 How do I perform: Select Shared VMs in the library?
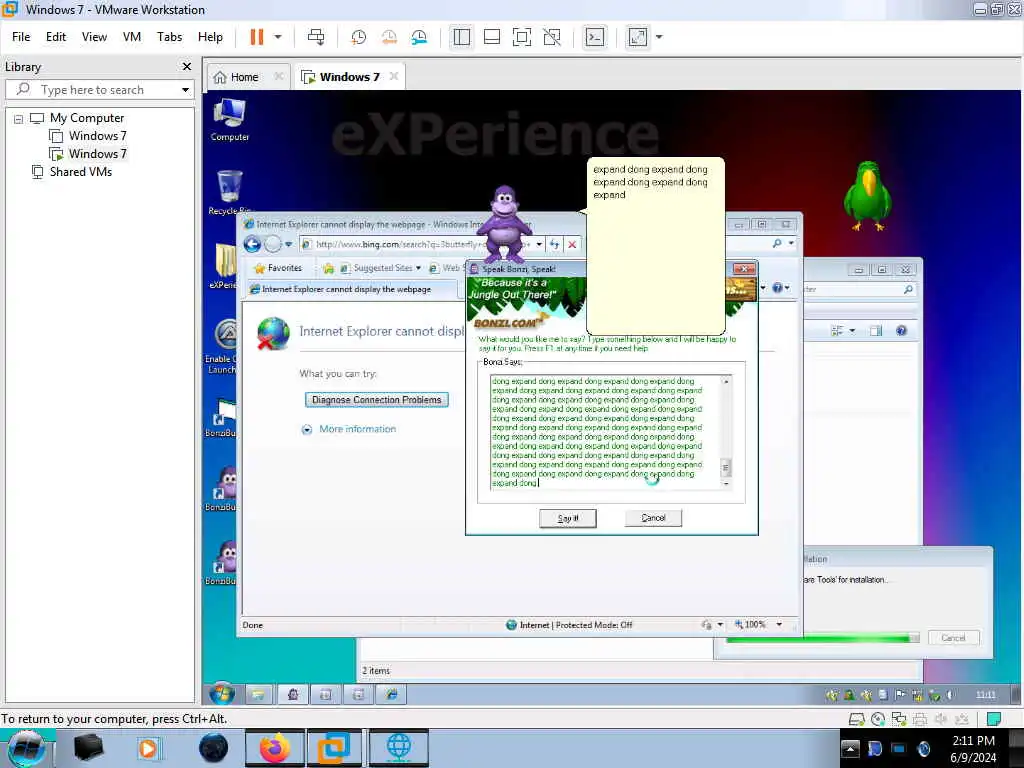pos(72,172)
